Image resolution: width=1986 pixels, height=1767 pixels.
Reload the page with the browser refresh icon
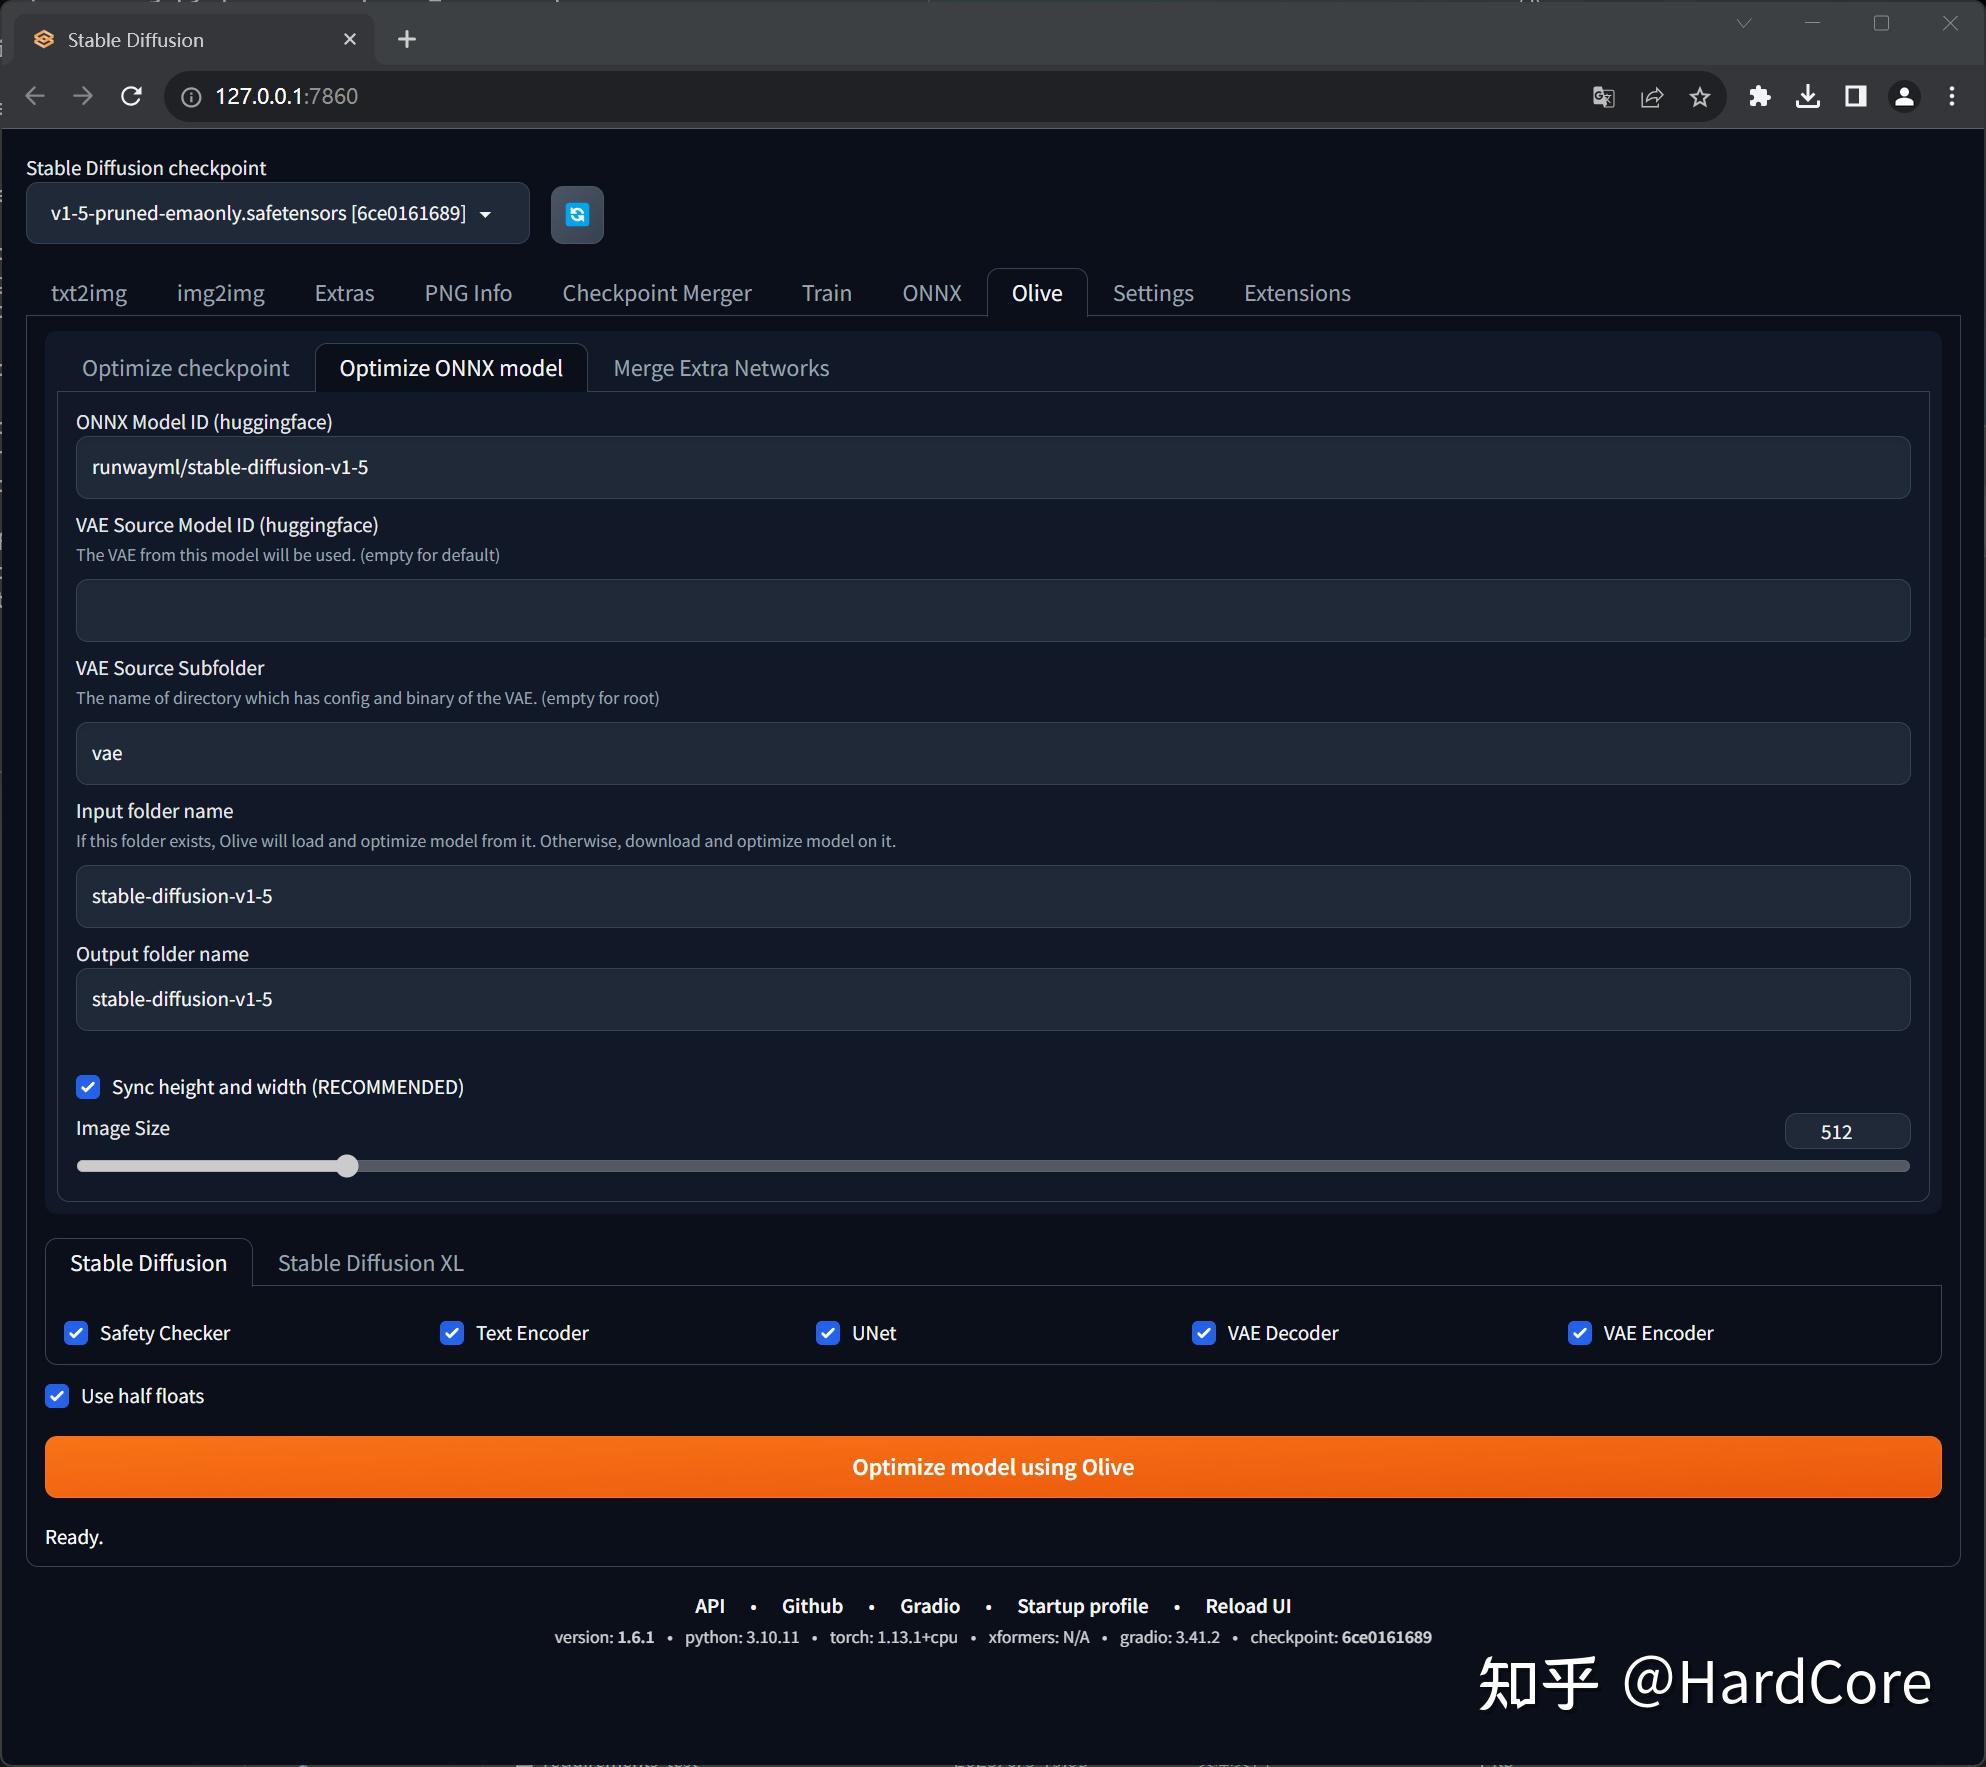click(x=131, y=96)
